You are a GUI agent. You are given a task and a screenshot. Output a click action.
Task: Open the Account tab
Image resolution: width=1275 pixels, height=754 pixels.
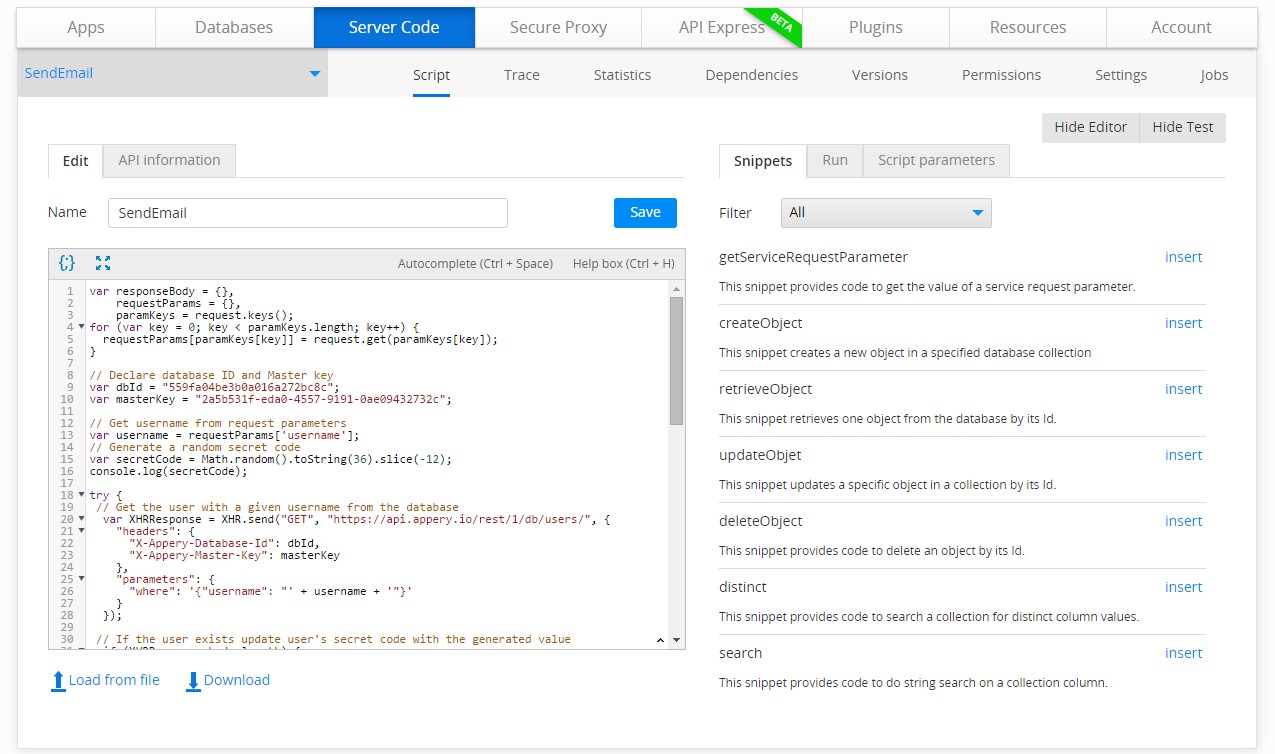point(1181,27)
